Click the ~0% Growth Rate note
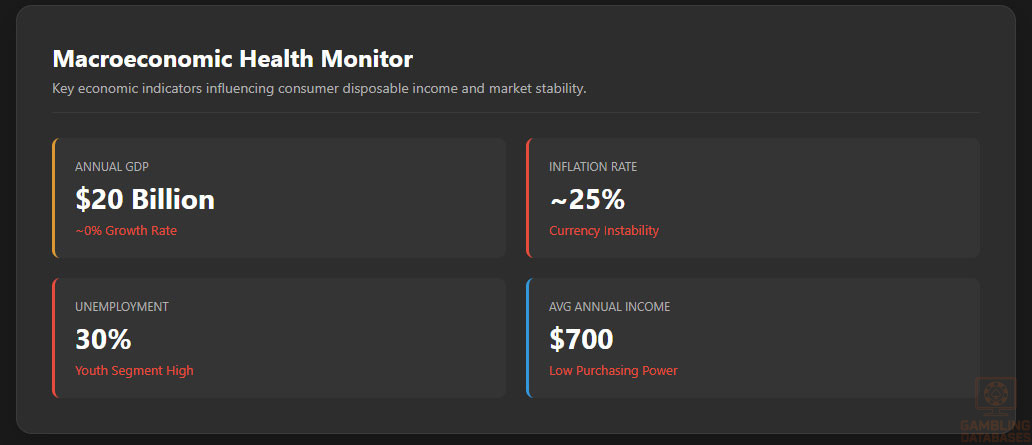This screenshot has height=445, width=1032. 126,231
